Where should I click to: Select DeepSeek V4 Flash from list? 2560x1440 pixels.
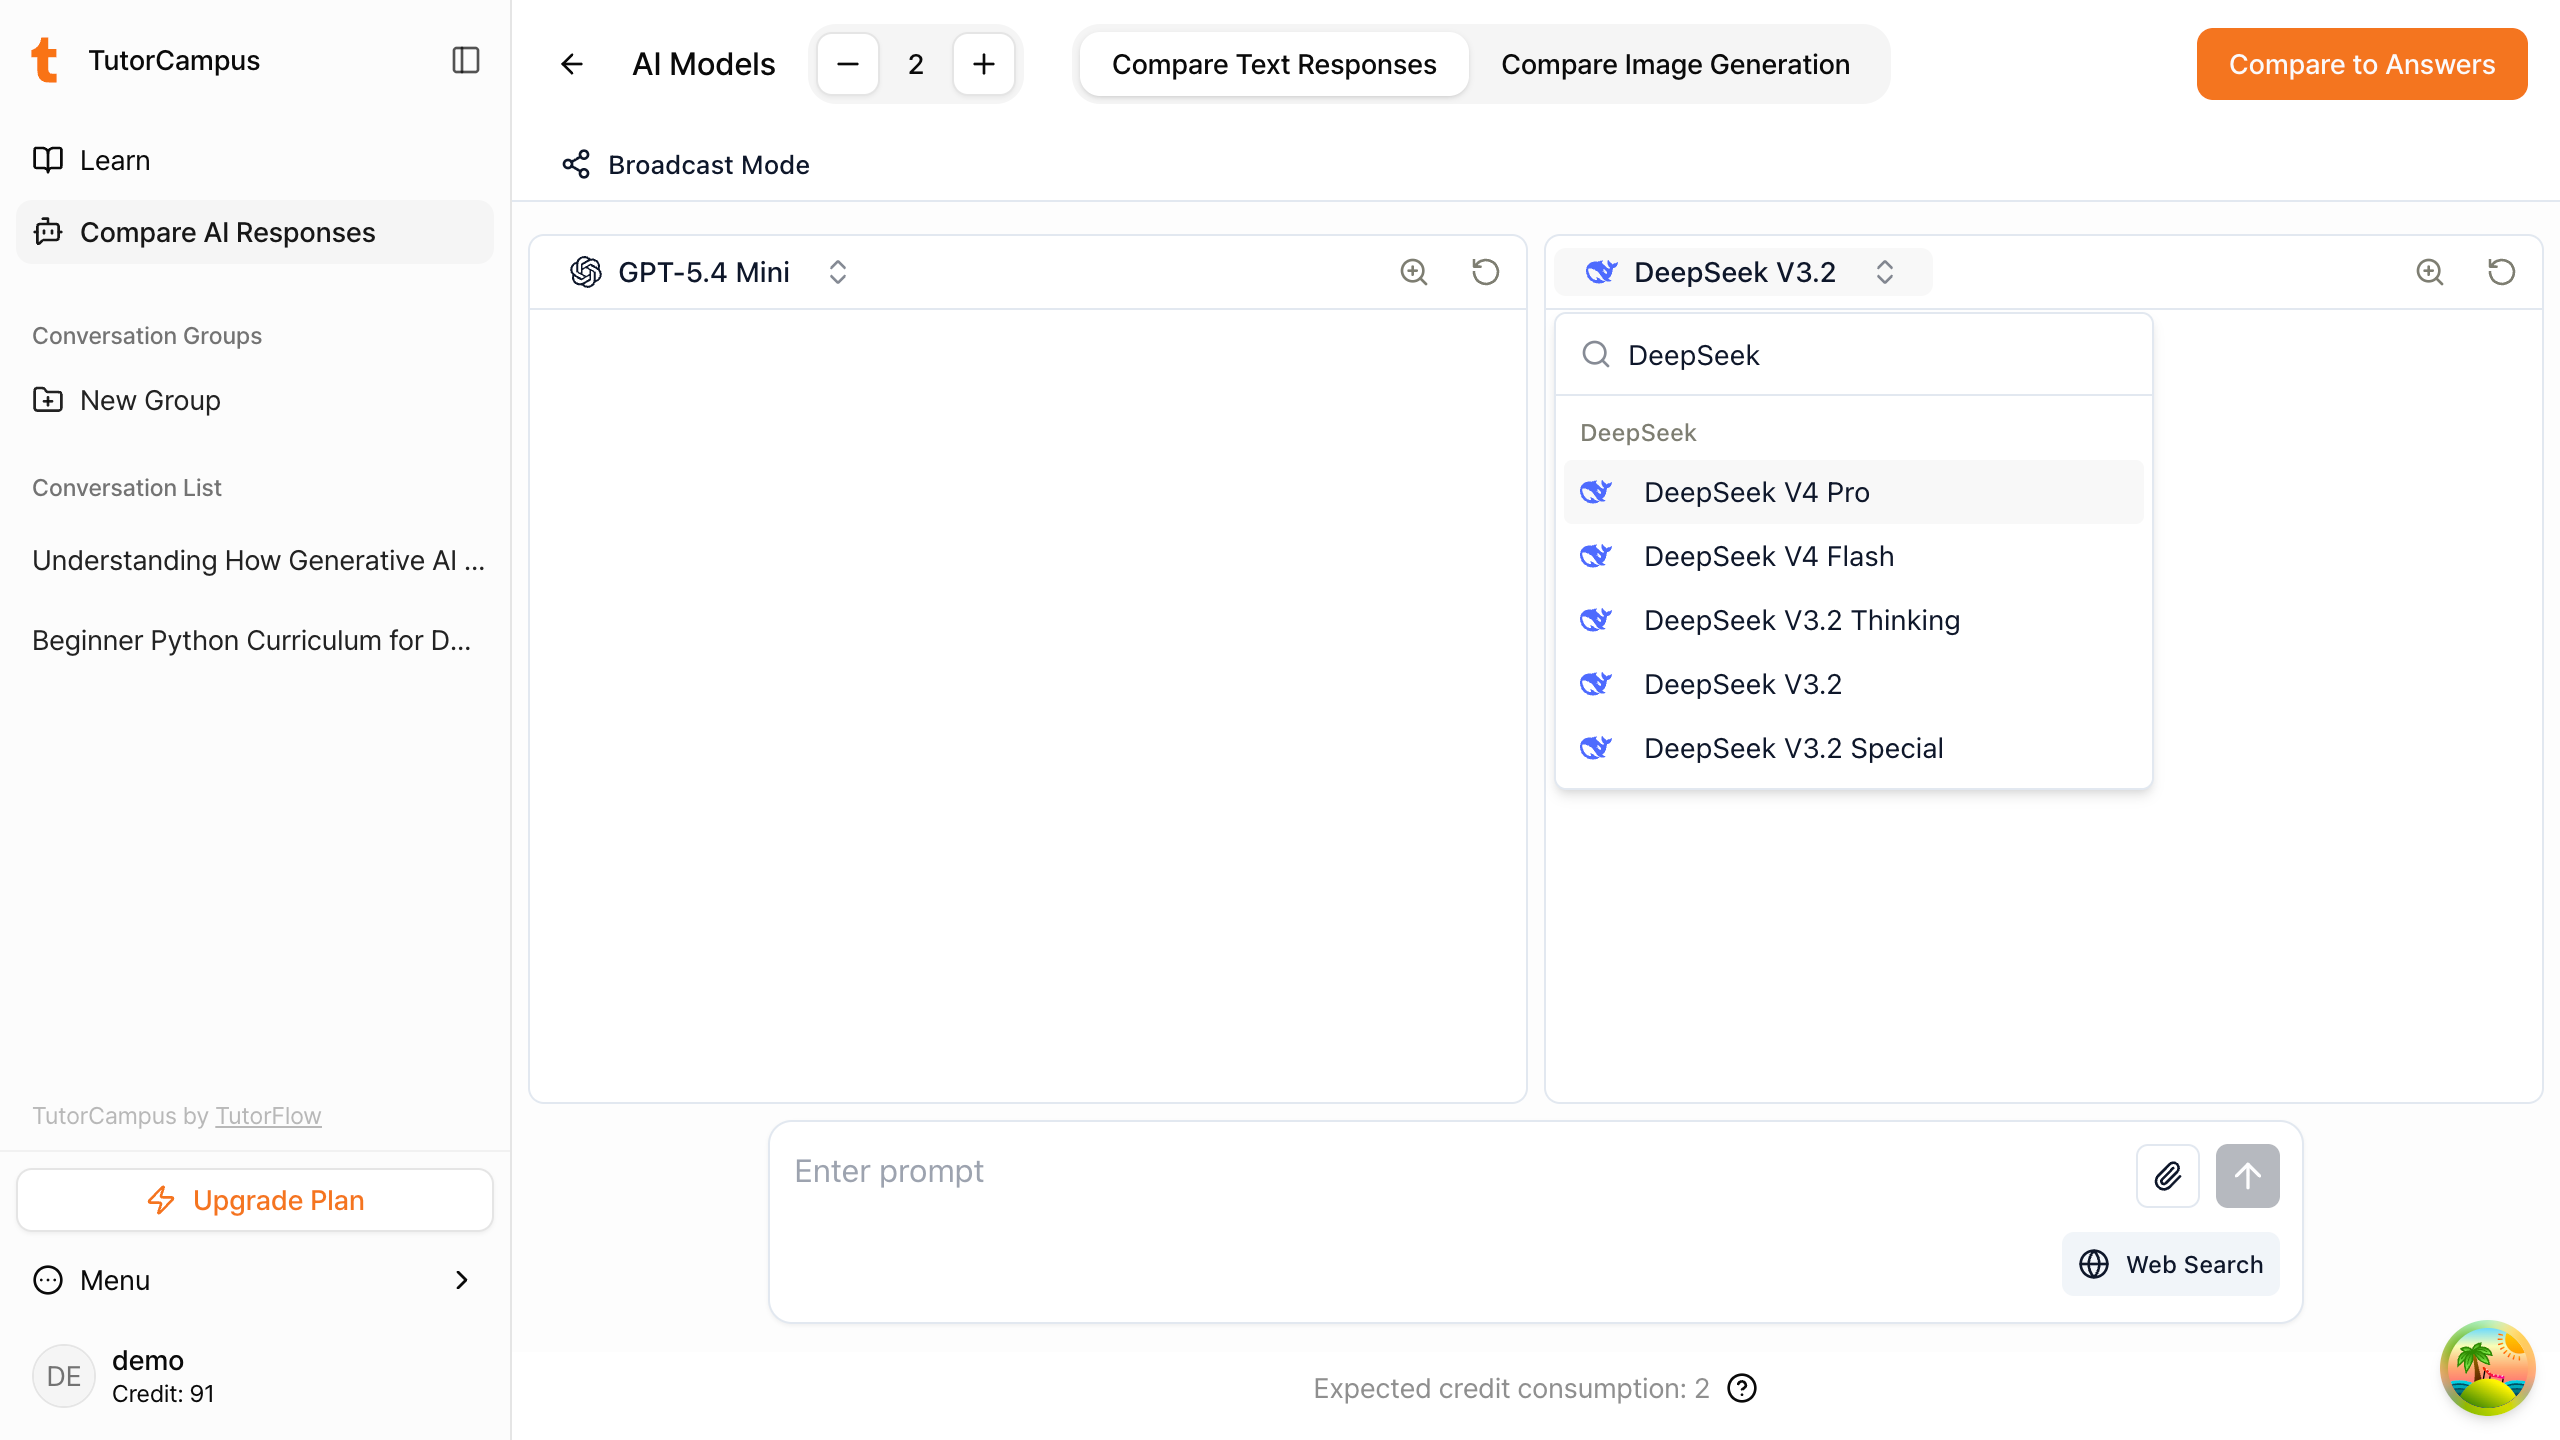tap(1854, 556)
